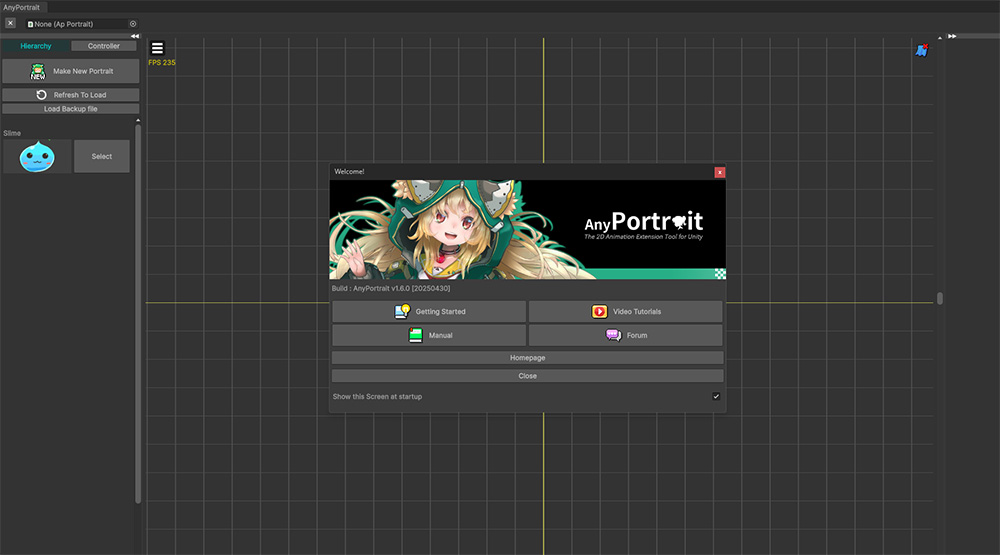Image resolution: width=1000 pixels, height=555 pixels.
Task: Click the AnyPortrait banner image
Action: point(527,230)
